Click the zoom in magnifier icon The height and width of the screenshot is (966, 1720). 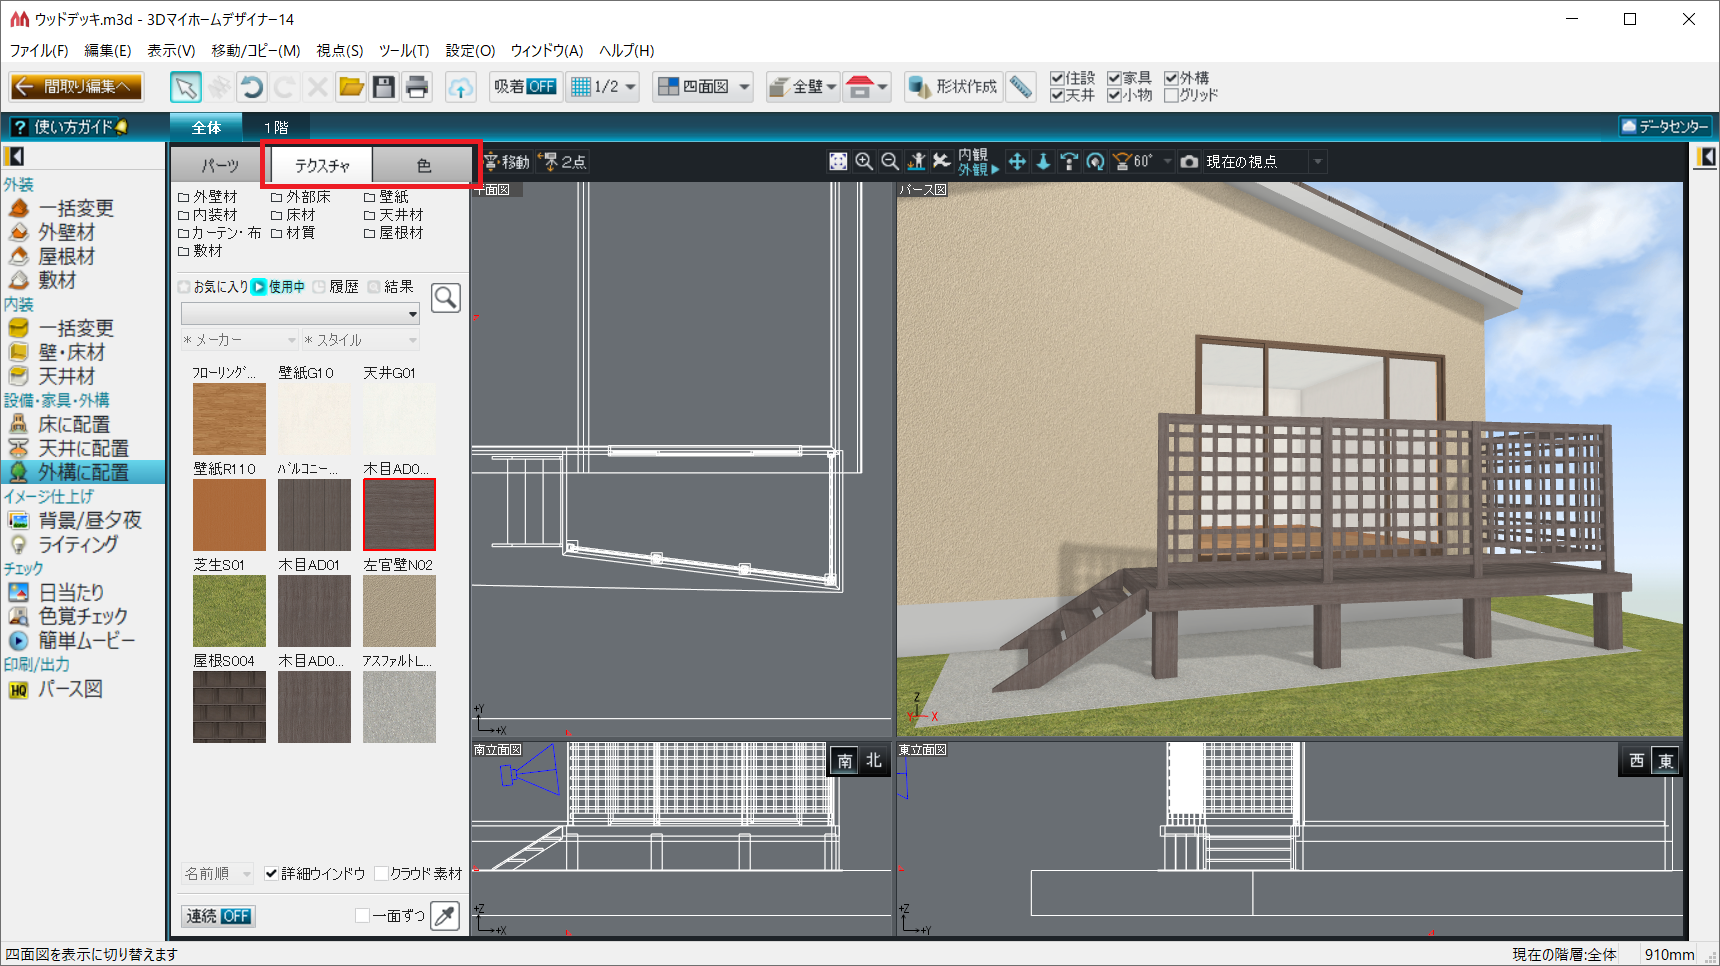click(x=864, y=162)
